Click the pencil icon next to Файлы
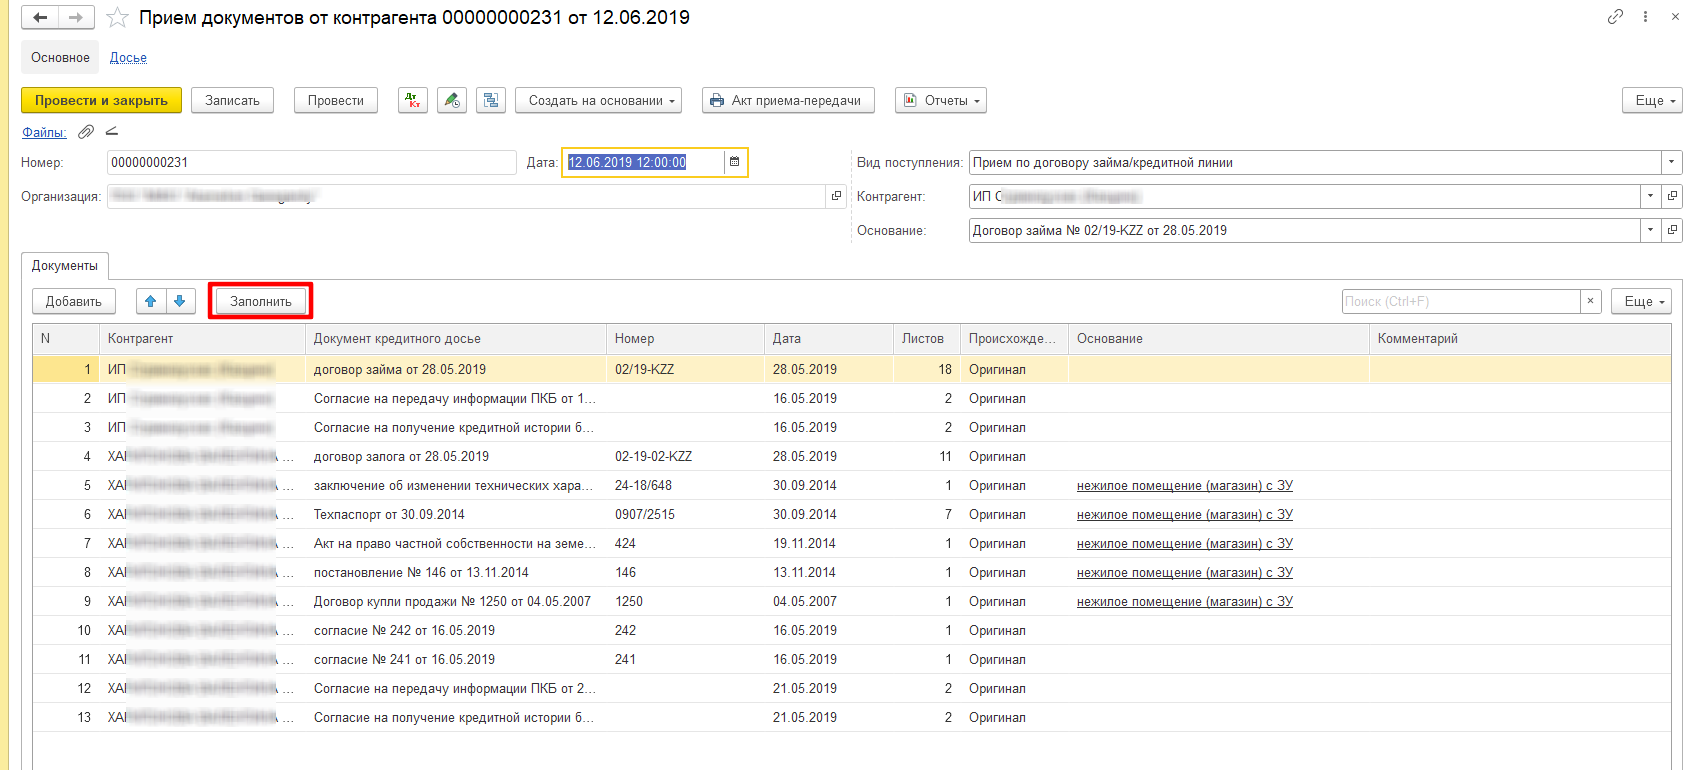Viewport: 1701px width, 770px height. tap(111, 131)
